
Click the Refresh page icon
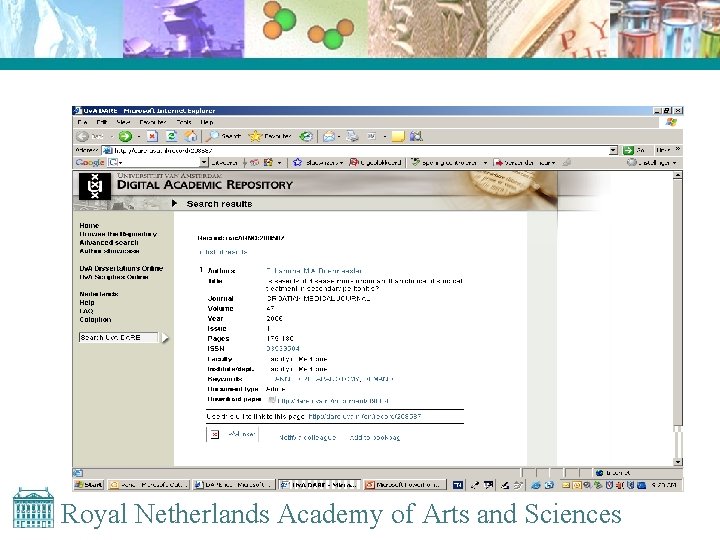pyautogui.click(x=172, y=136)
